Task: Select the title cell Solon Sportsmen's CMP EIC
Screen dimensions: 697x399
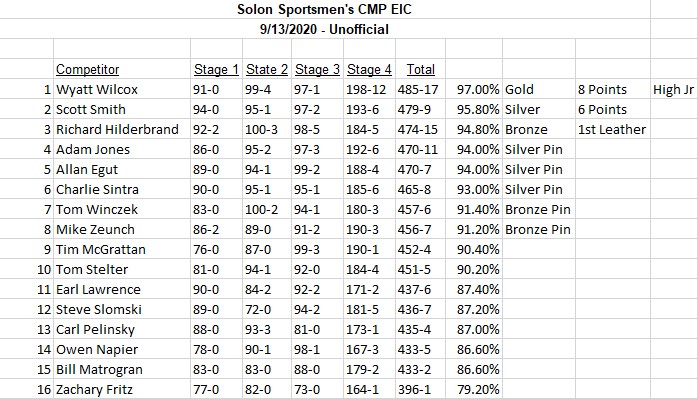Action: click(x=324, y=9)
